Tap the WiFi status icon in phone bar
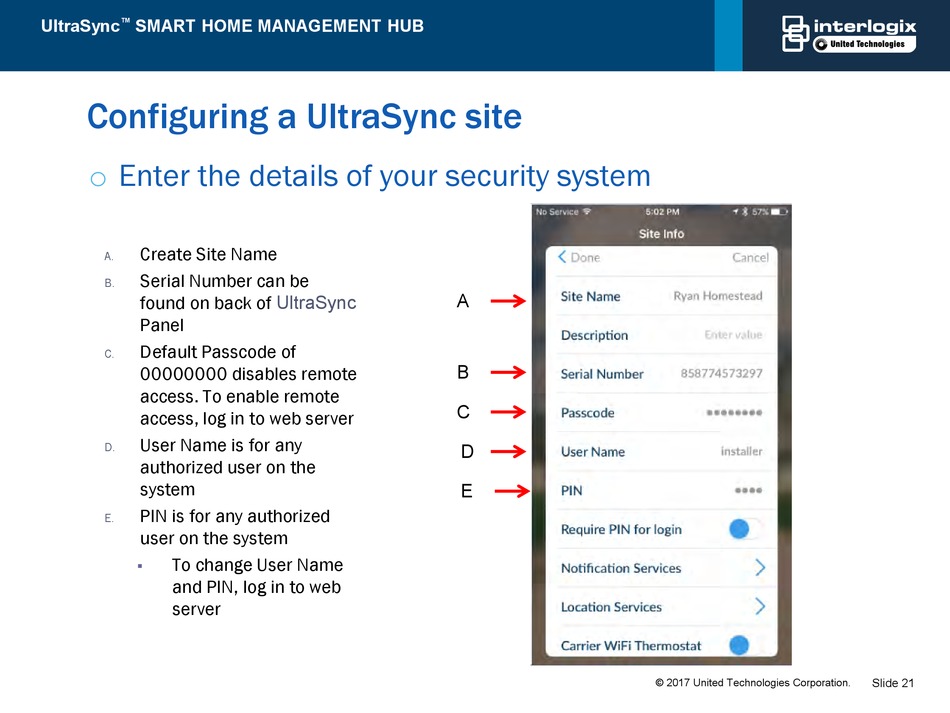 [587, 212]
